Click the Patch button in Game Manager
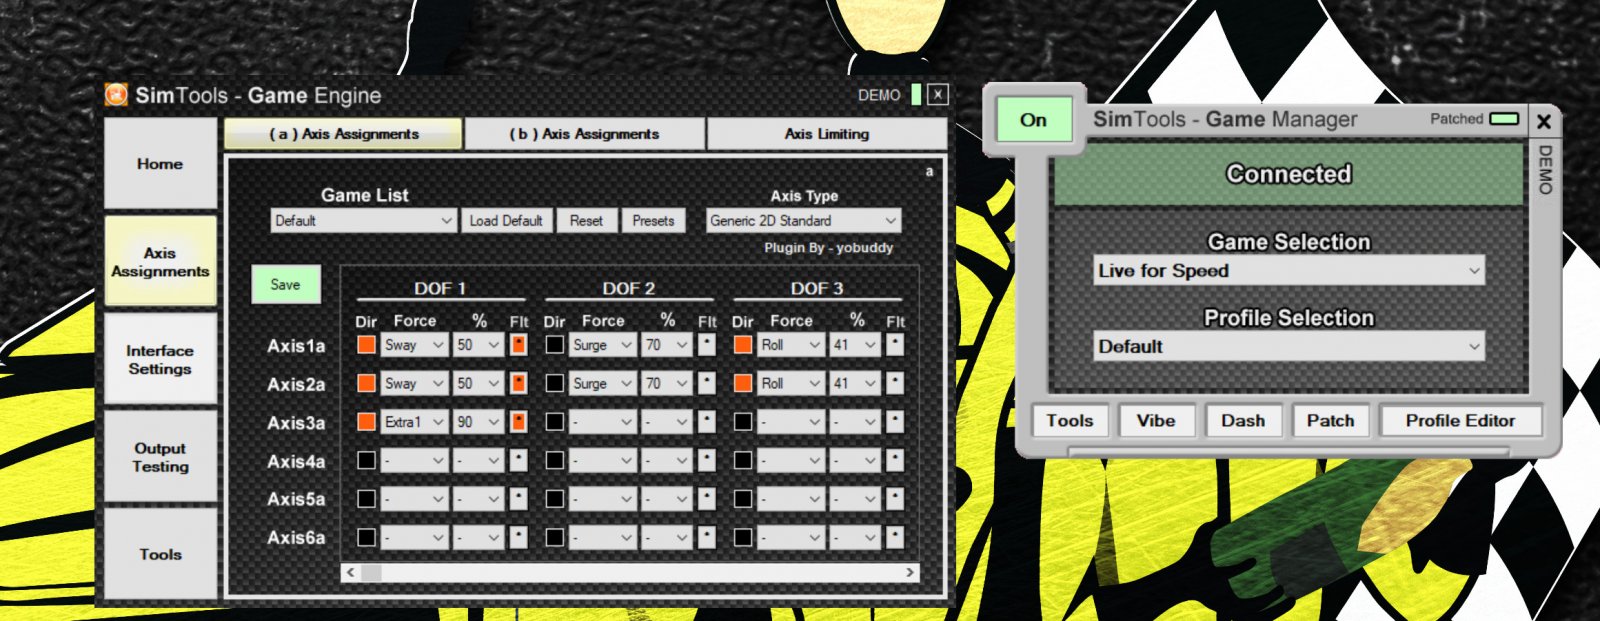Screen dimensions: 1600x621 (x=1330, y=421)
